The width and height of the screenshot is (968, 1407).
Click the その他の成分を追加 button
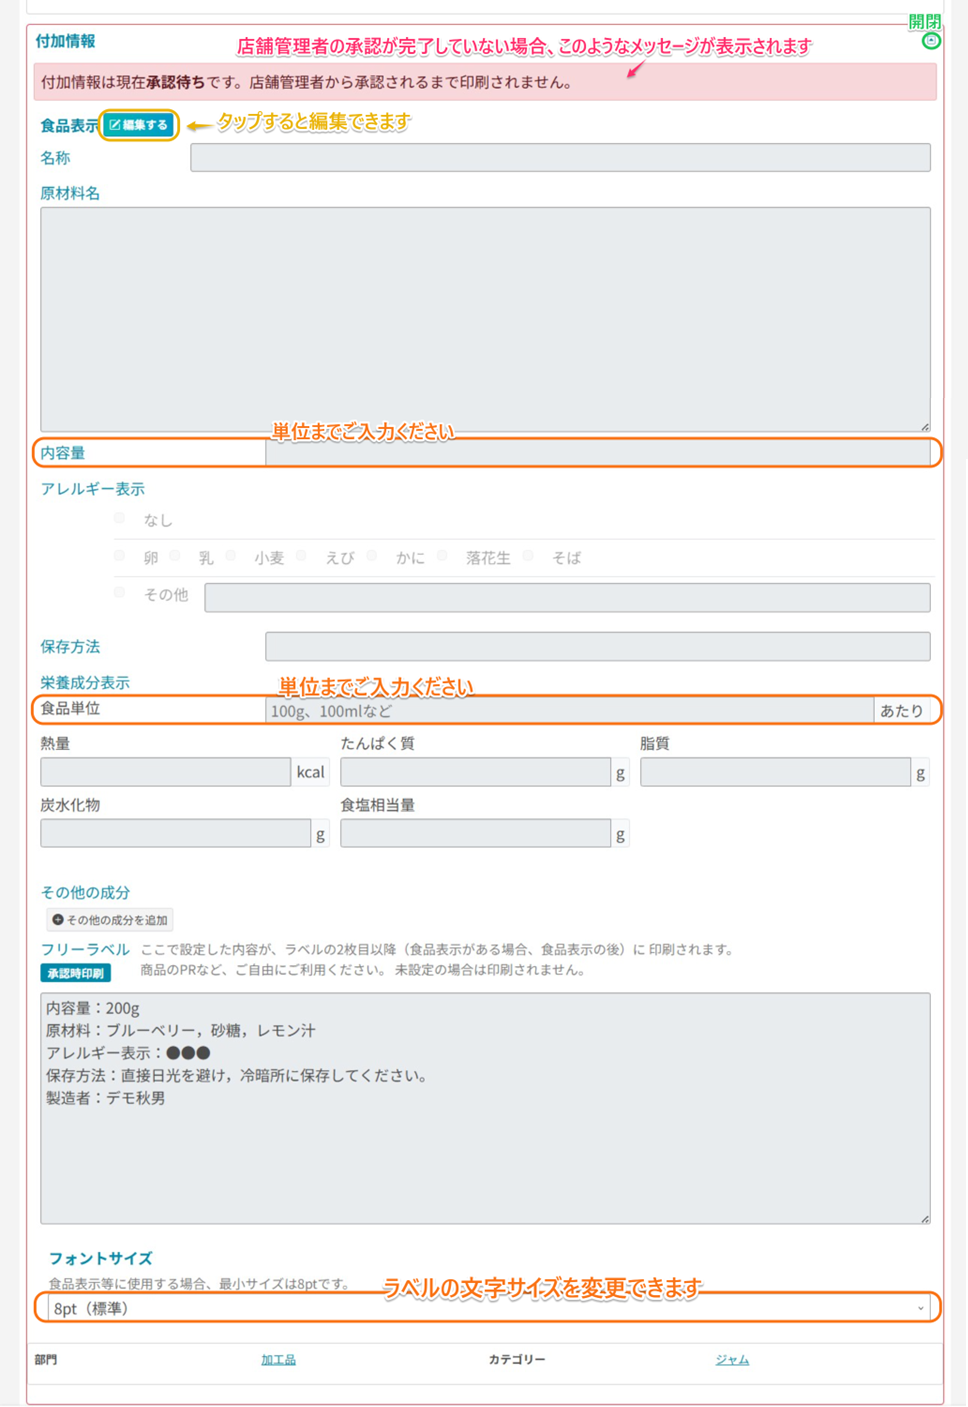point(110,920)
